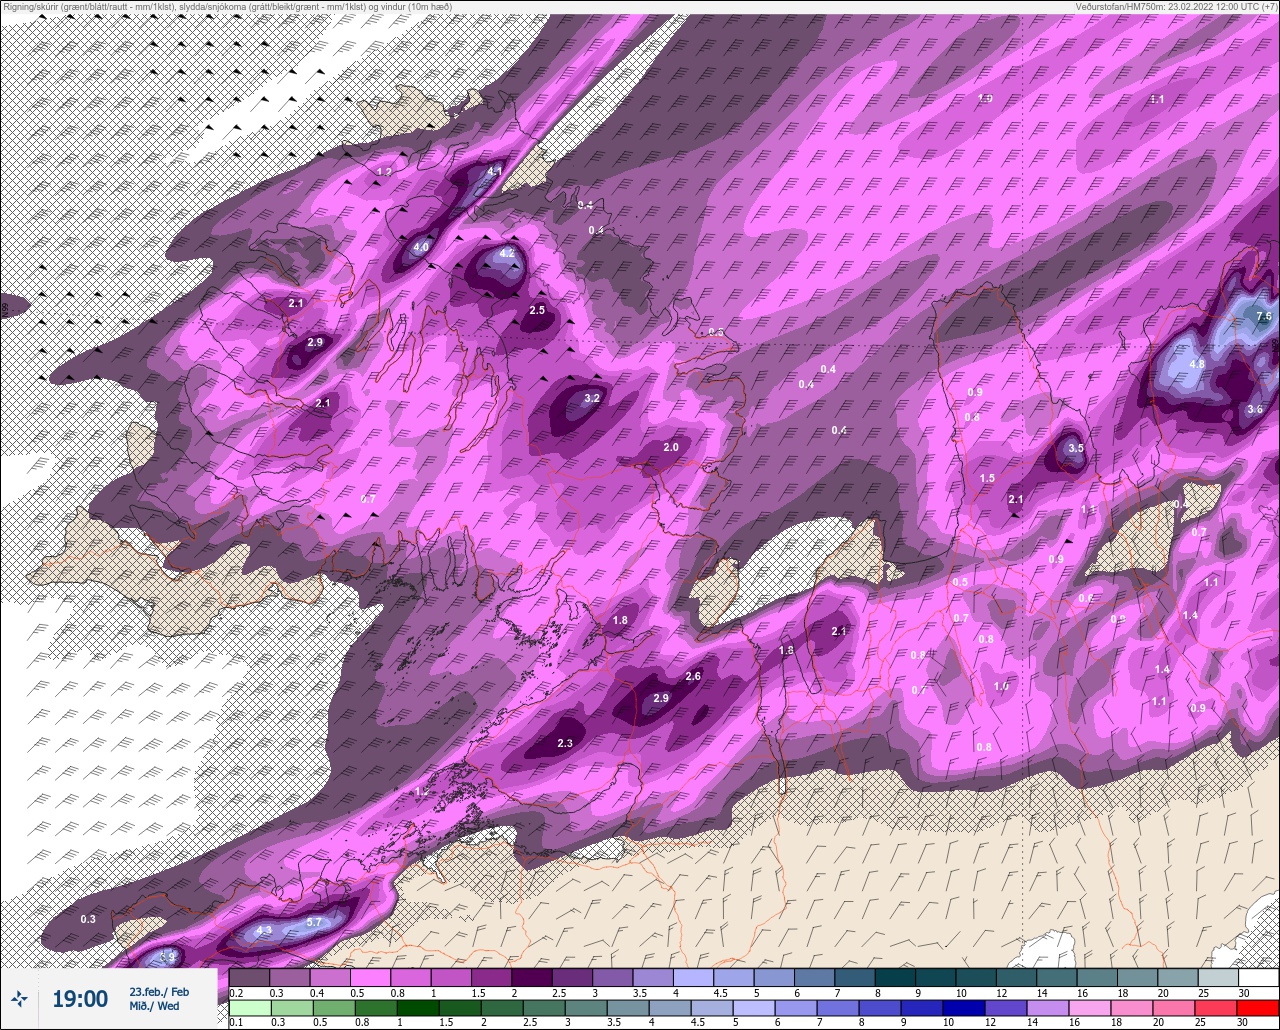Click the 4.8 precipitation value on the map
The image size is (1280, 1030).
[x=1197, y=364]
